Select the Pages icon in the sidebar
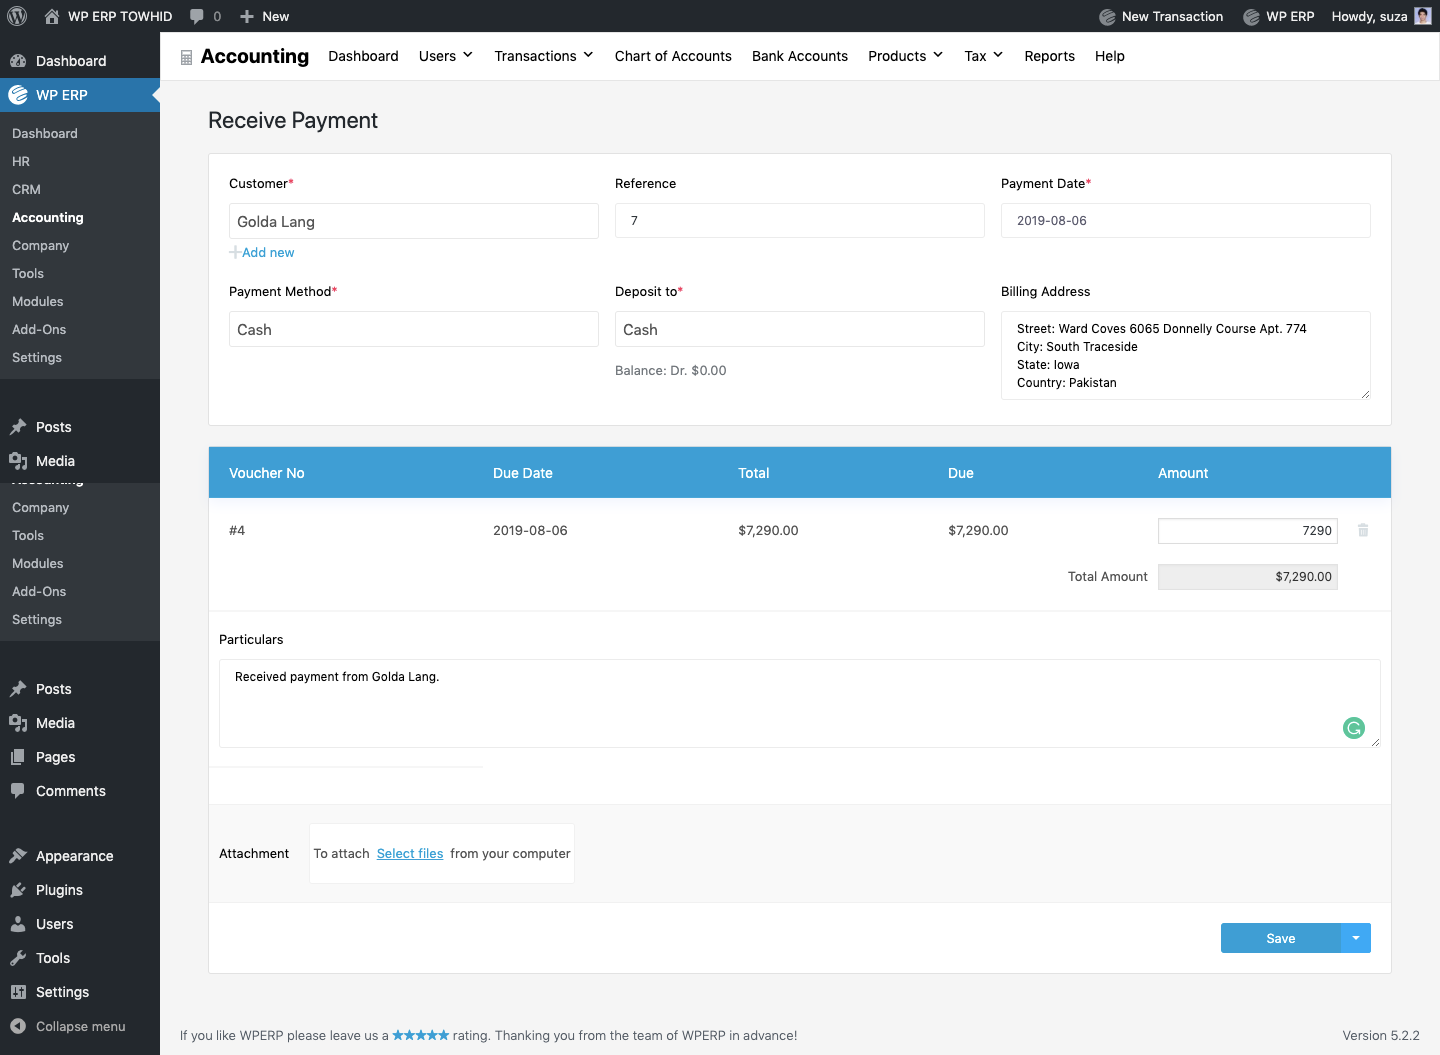 click(19, 757)
